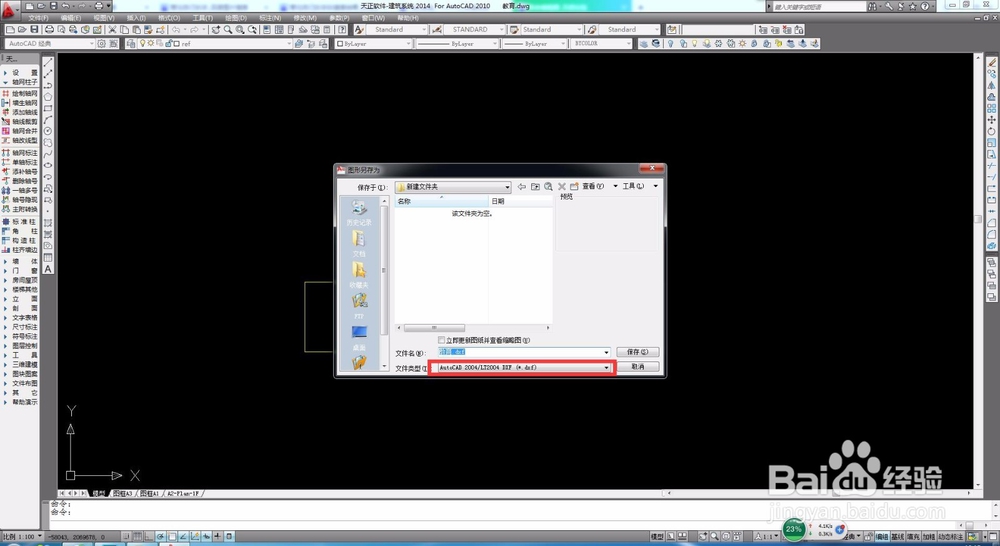Screen dimensions: 1000x546
Task: Select the Ellipse draw tool
Action: point(48,165)
